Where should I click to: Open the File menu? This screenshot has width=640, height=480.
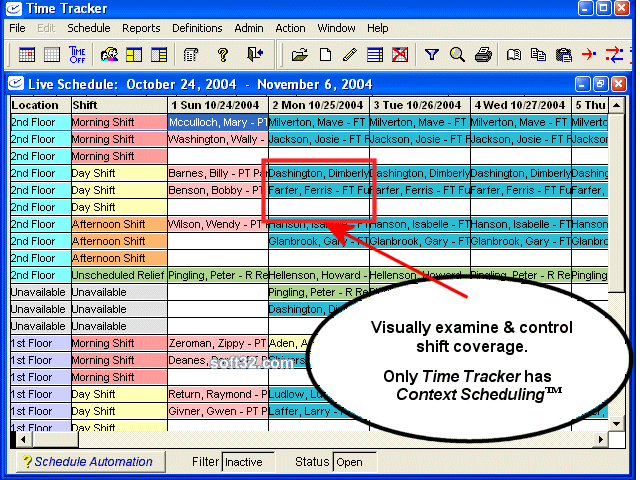click(x=17, y=28)
